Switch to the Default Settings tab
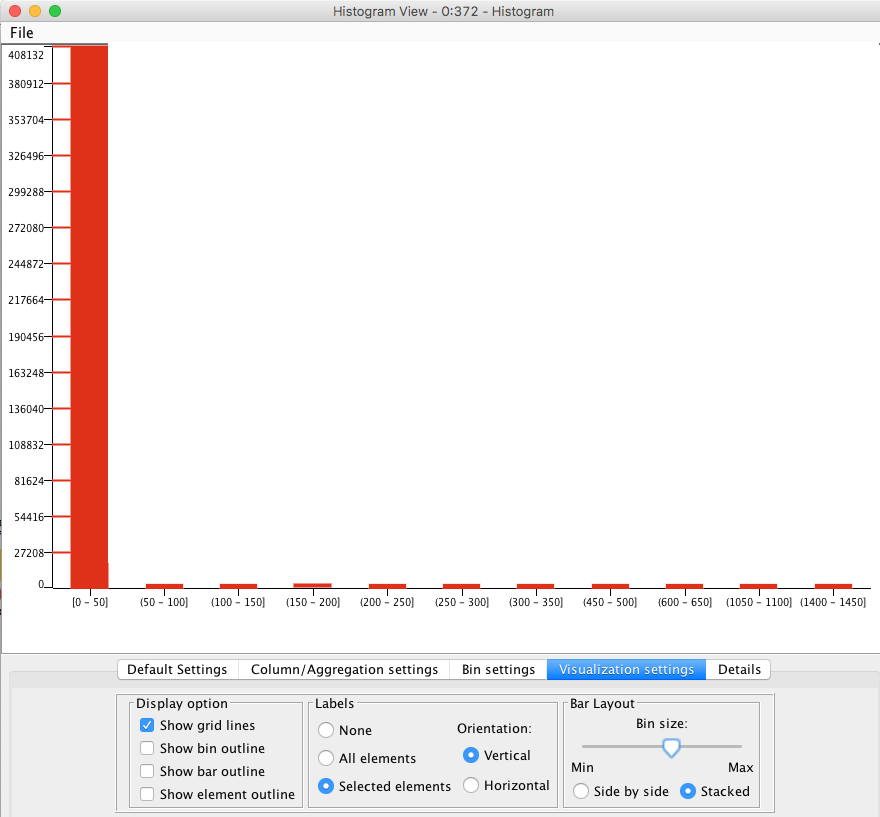 (177, 669)
